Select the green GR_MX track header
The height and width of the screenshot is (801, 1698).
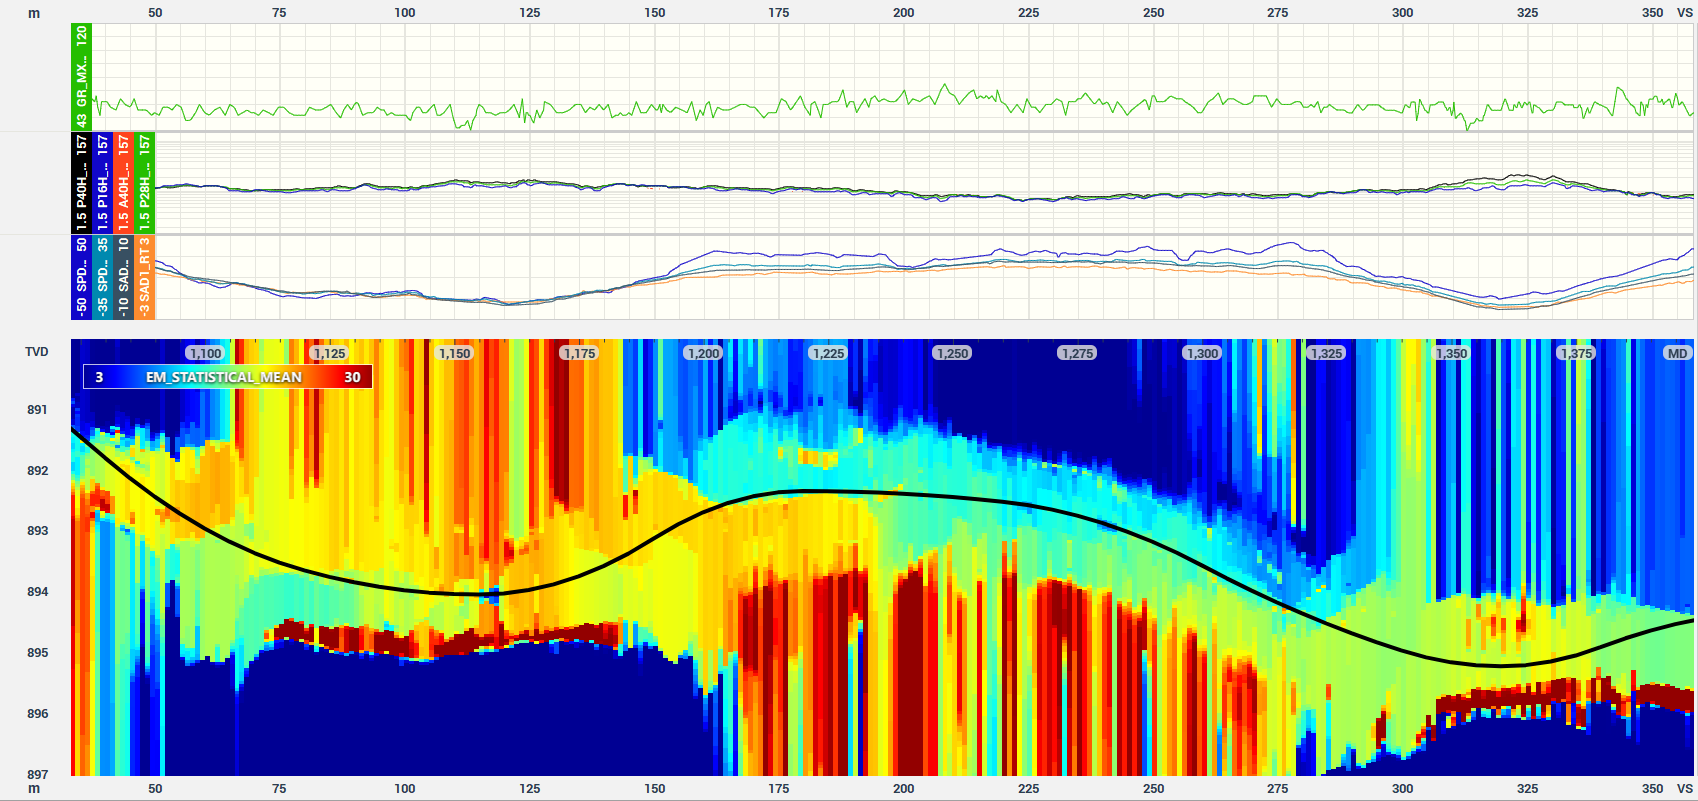81,77
